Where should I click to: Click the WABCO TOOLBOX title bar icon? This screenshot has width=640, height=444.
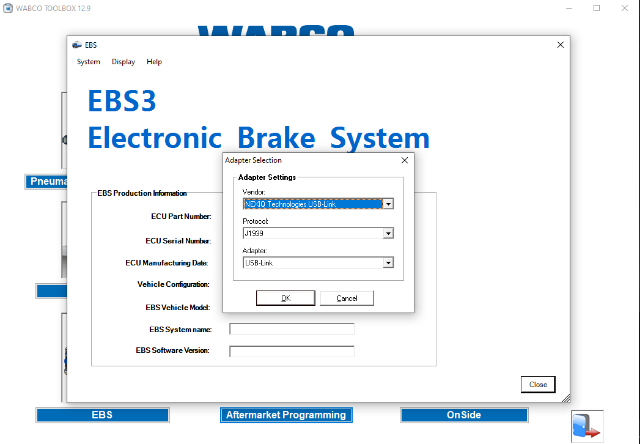(8, 8)
